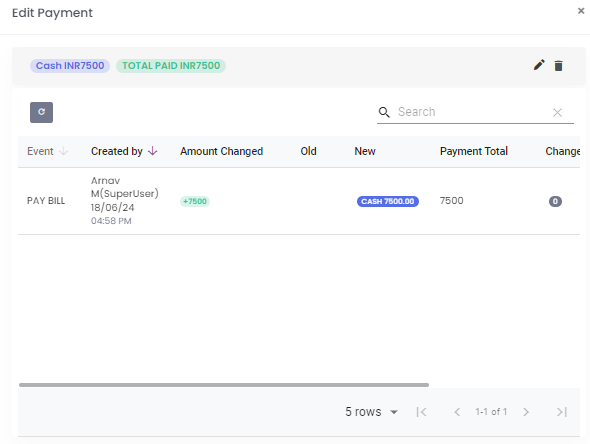The image size is (590, 444).
Task: Click the PAY BILL event cell
Action: (46, 201)
